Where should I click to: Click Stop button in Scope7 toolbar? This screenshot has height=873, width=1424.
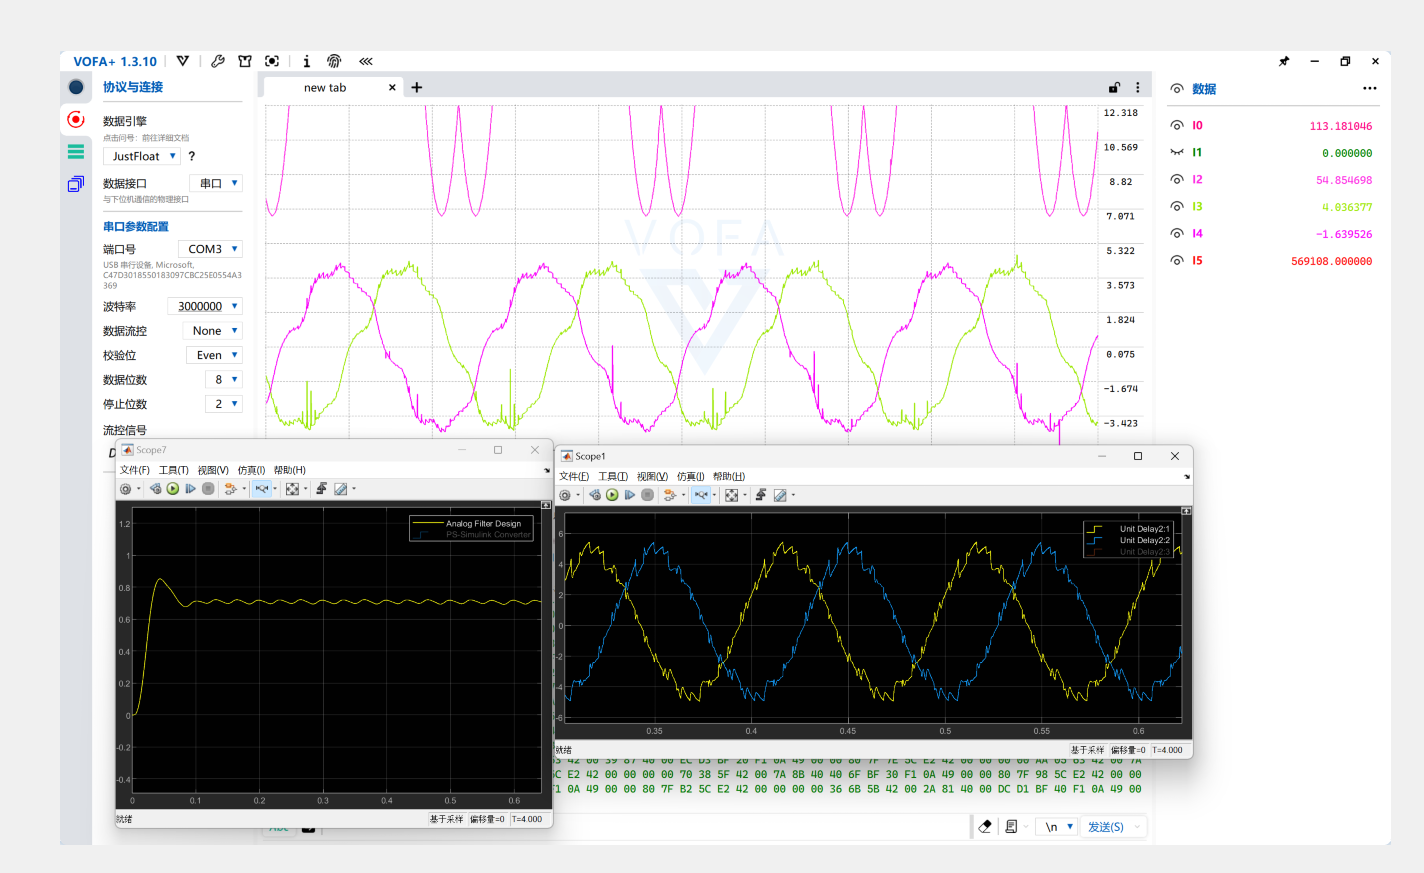coord(208,489)
